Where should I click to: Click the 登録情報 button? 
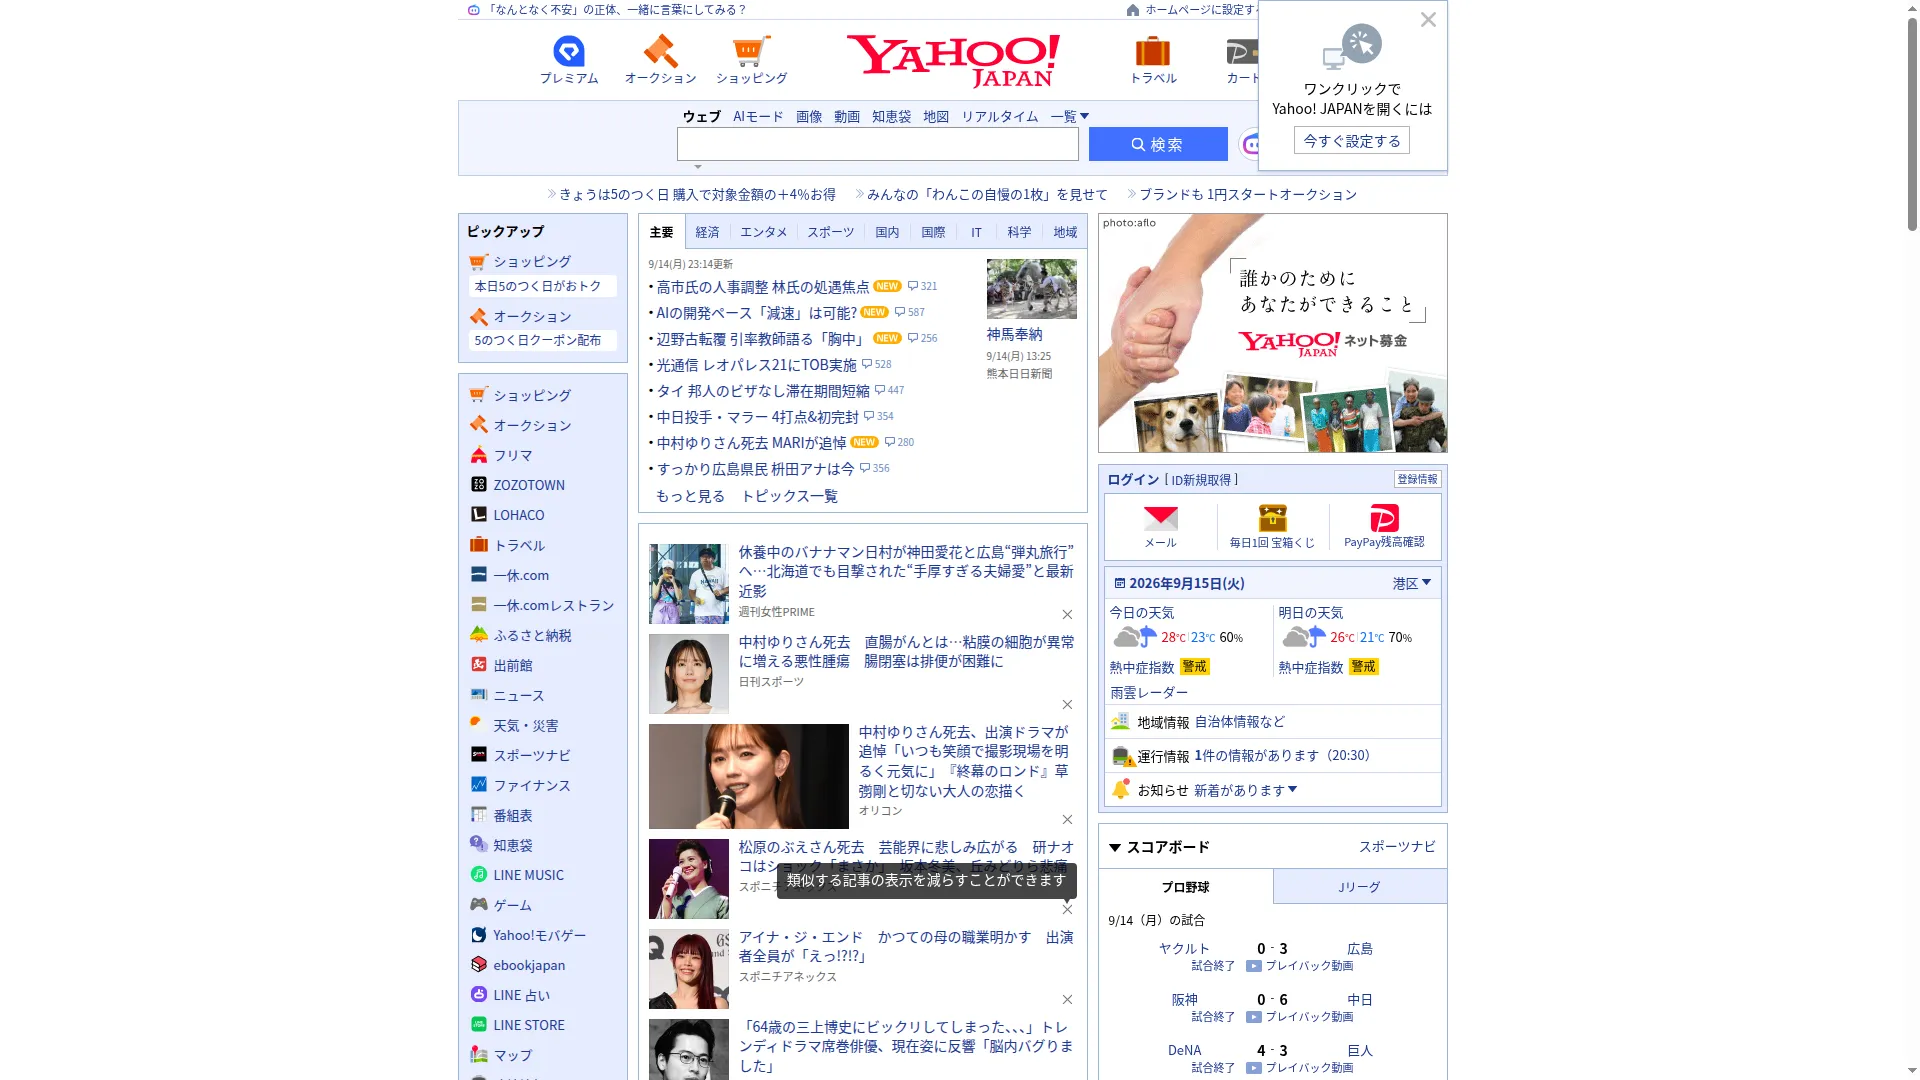click(1417, 479)
